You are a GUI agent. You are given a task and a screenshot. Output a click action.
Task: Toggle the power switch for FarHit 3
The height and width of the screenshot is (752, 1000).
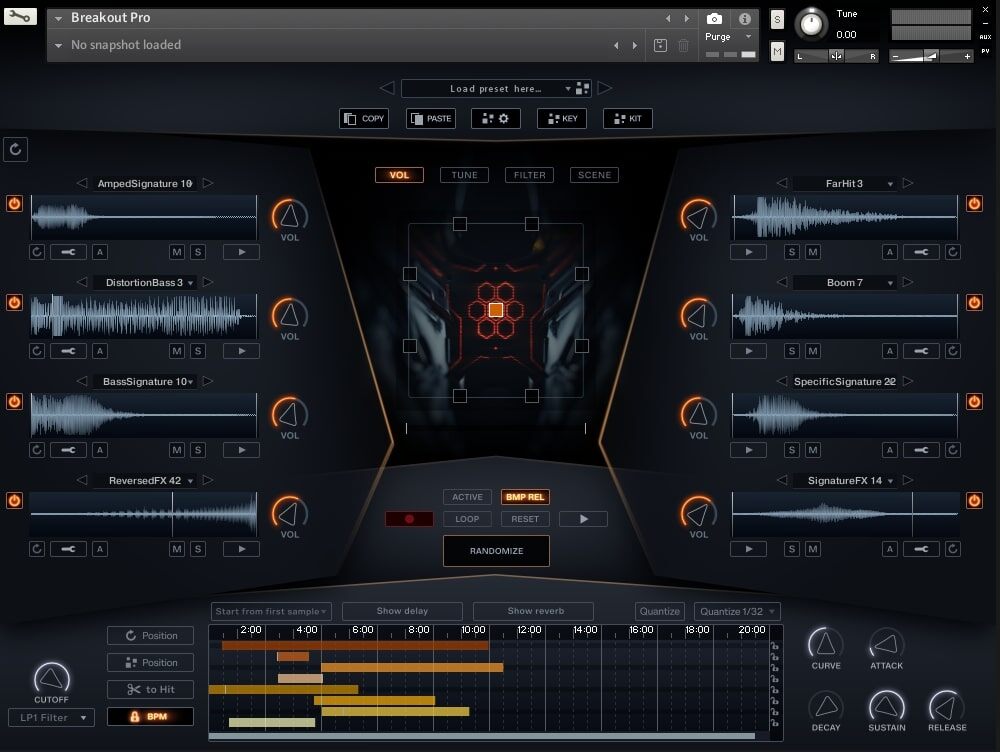[x=974, y=203]
